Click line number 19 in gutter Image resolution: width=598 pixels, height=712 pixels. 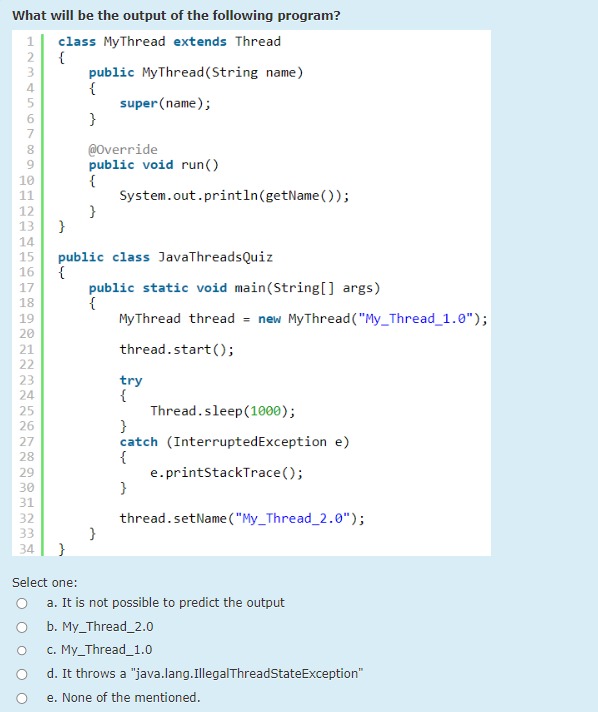pos(27,319)
